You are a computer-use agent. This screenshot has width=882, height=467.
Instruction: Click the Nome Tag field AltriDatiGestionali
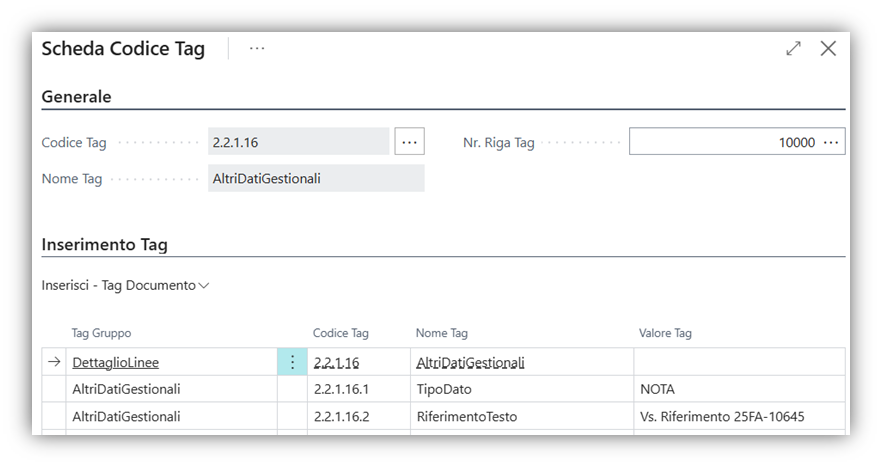point(316,179)
